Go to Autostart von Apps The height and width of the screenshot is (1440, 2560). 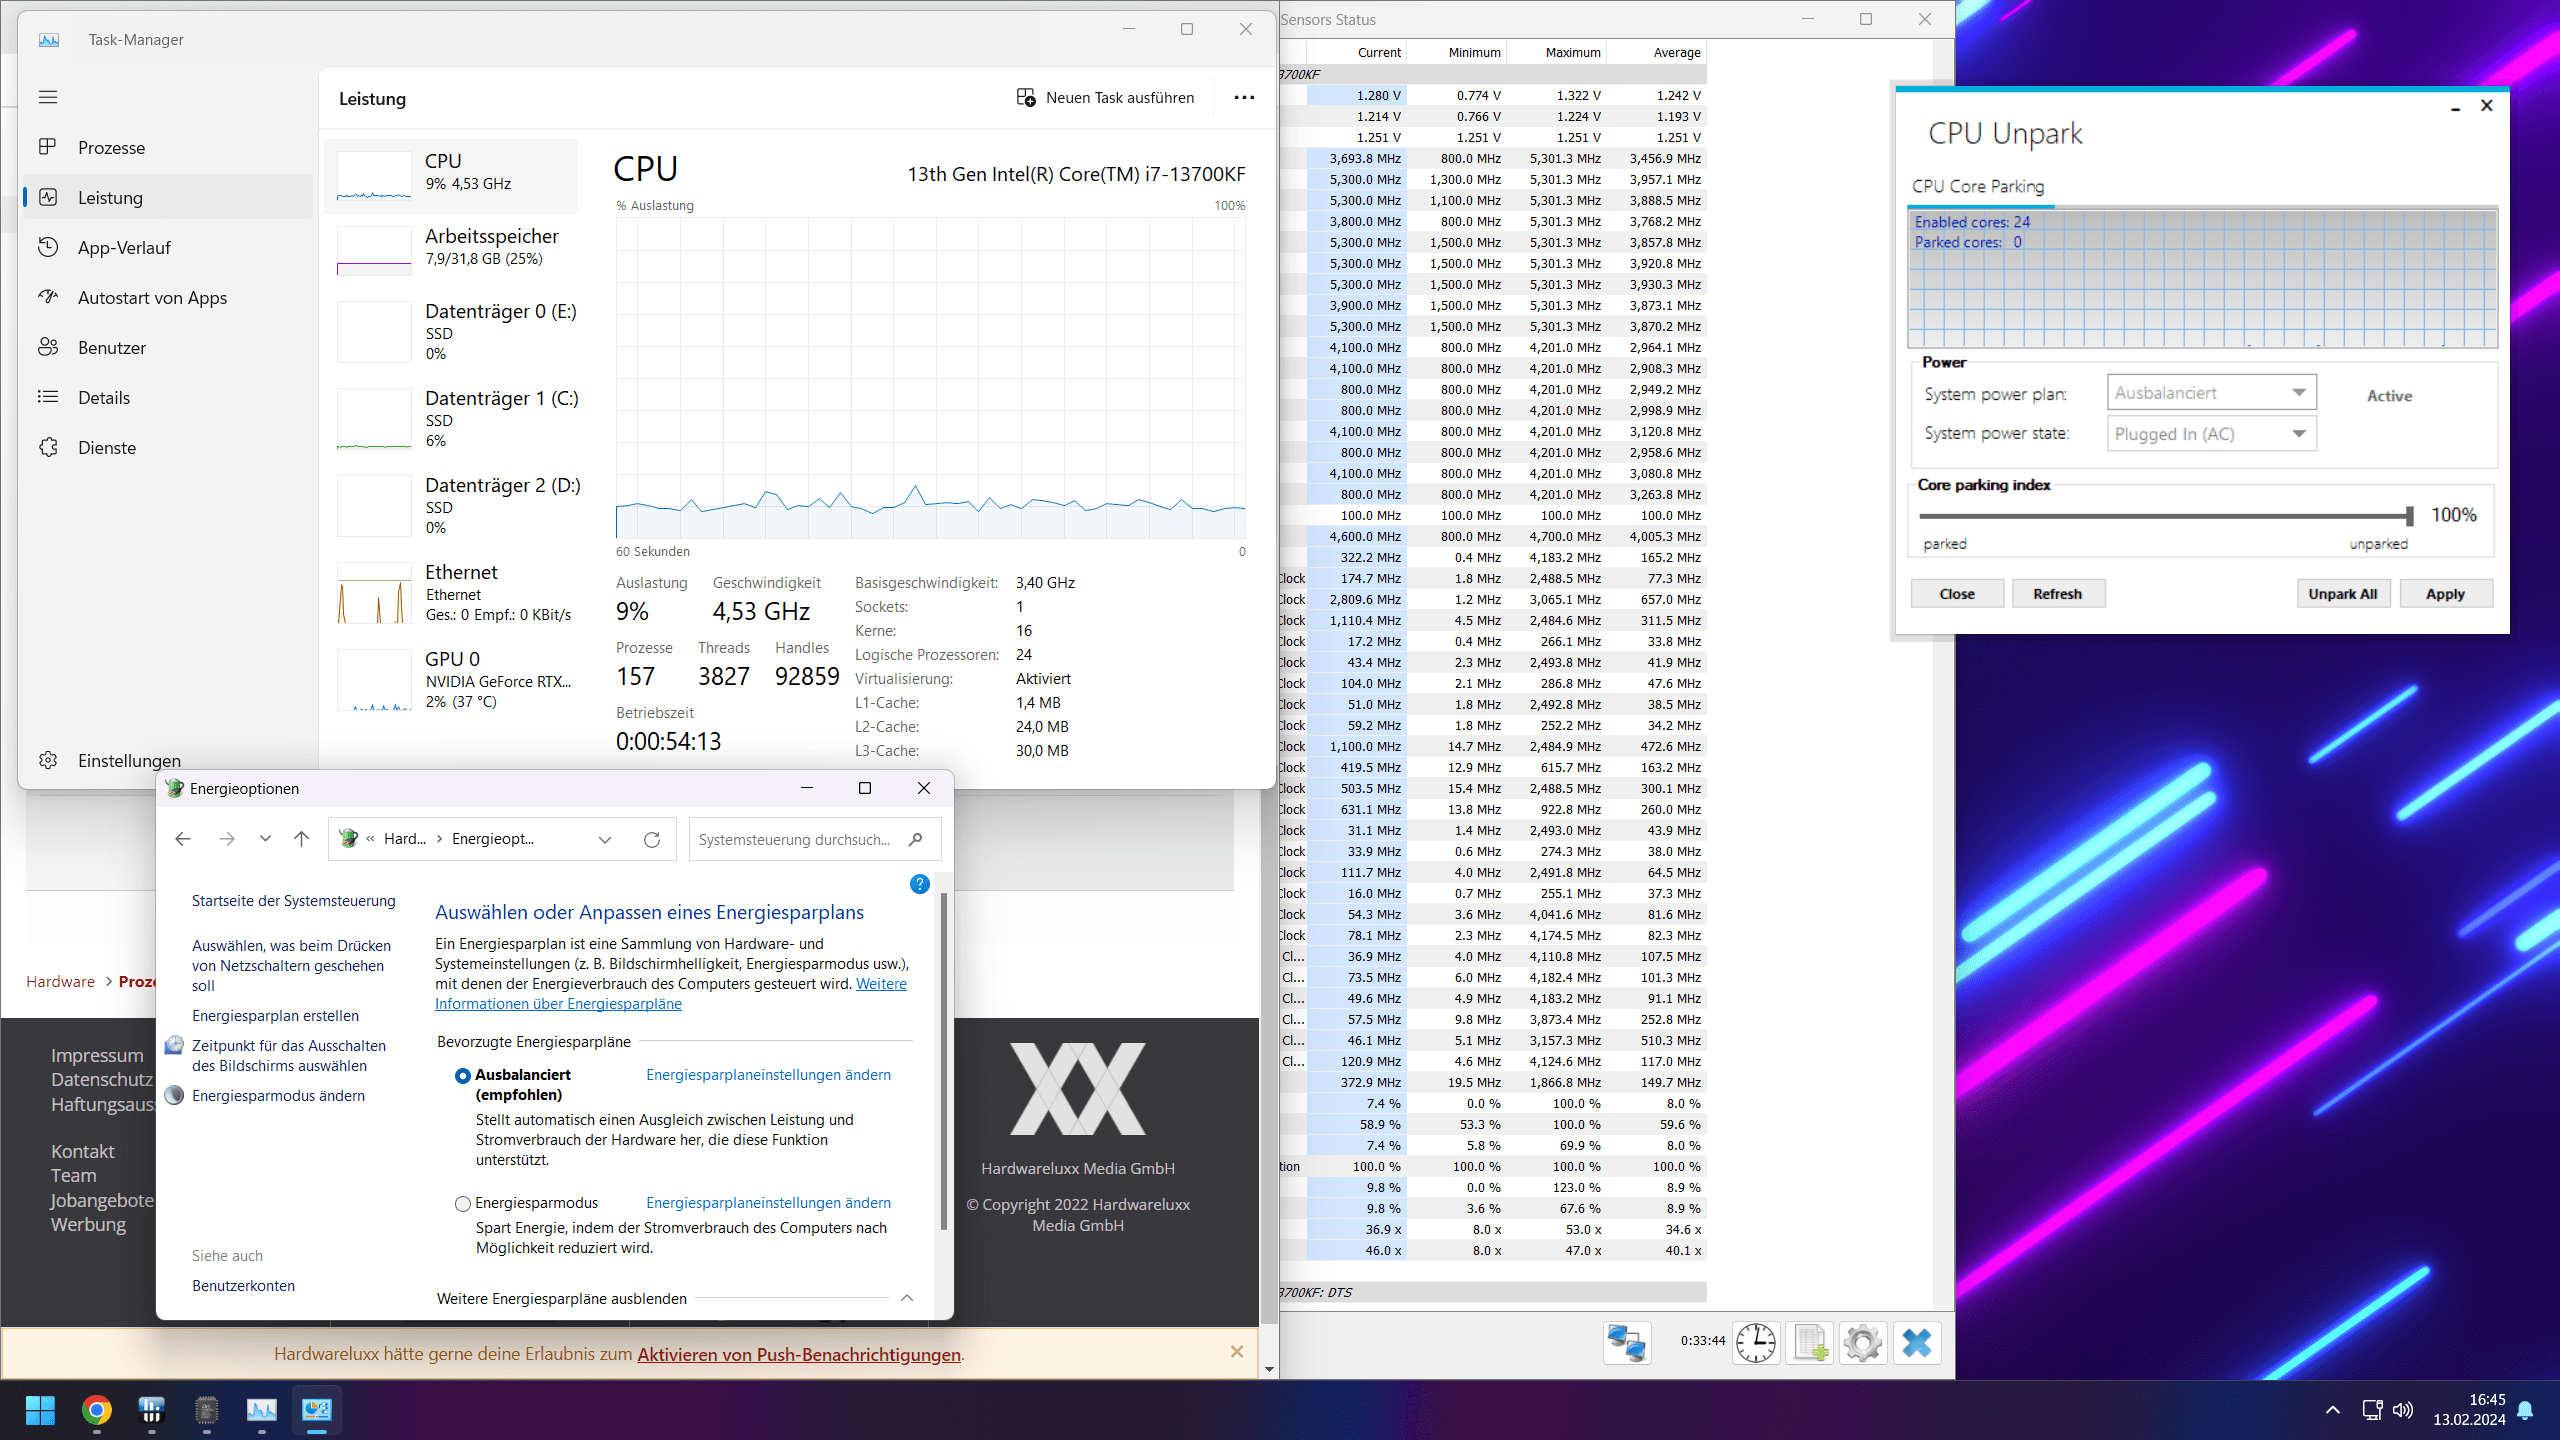167,297
